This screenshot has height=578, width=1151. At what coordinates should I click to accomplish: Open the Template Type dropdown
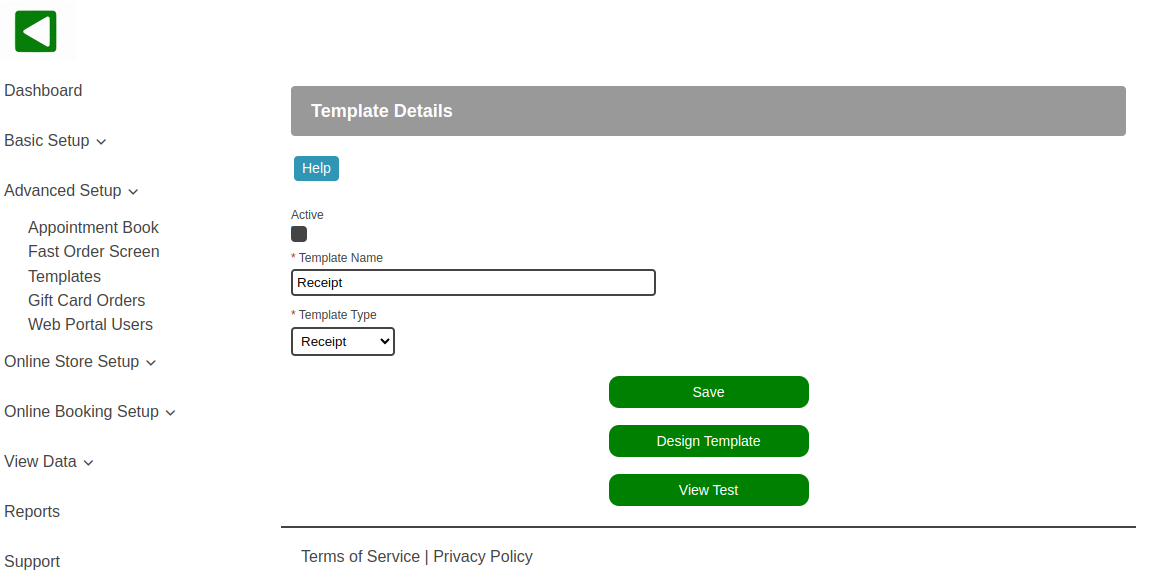coord(343,342)
